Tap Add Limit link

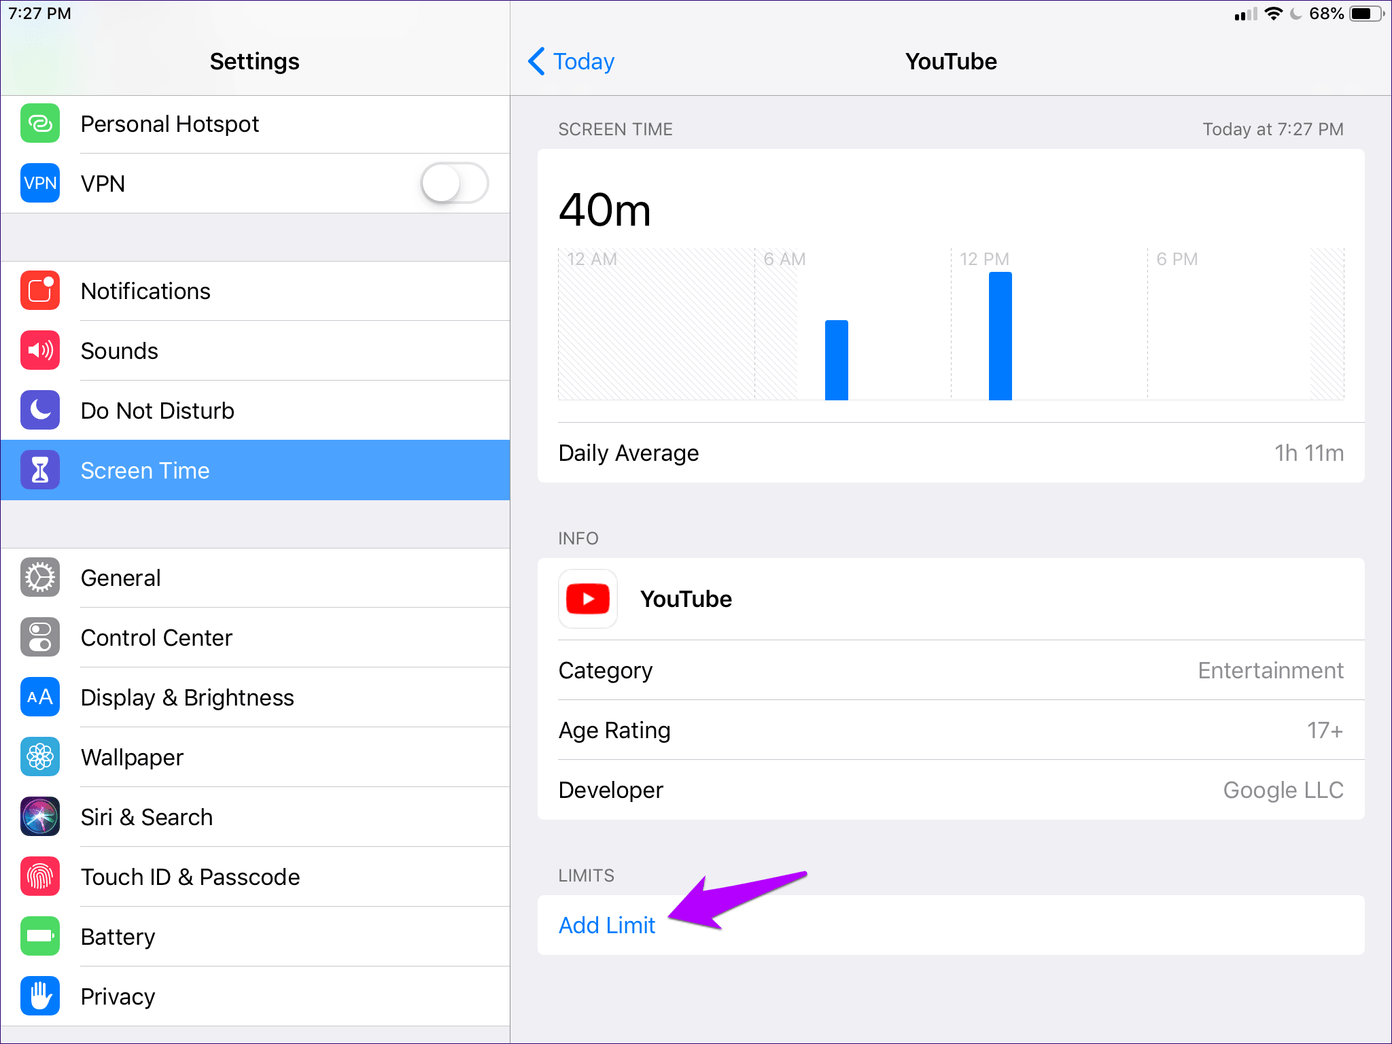pyautogui.click(x=607, y=926)
